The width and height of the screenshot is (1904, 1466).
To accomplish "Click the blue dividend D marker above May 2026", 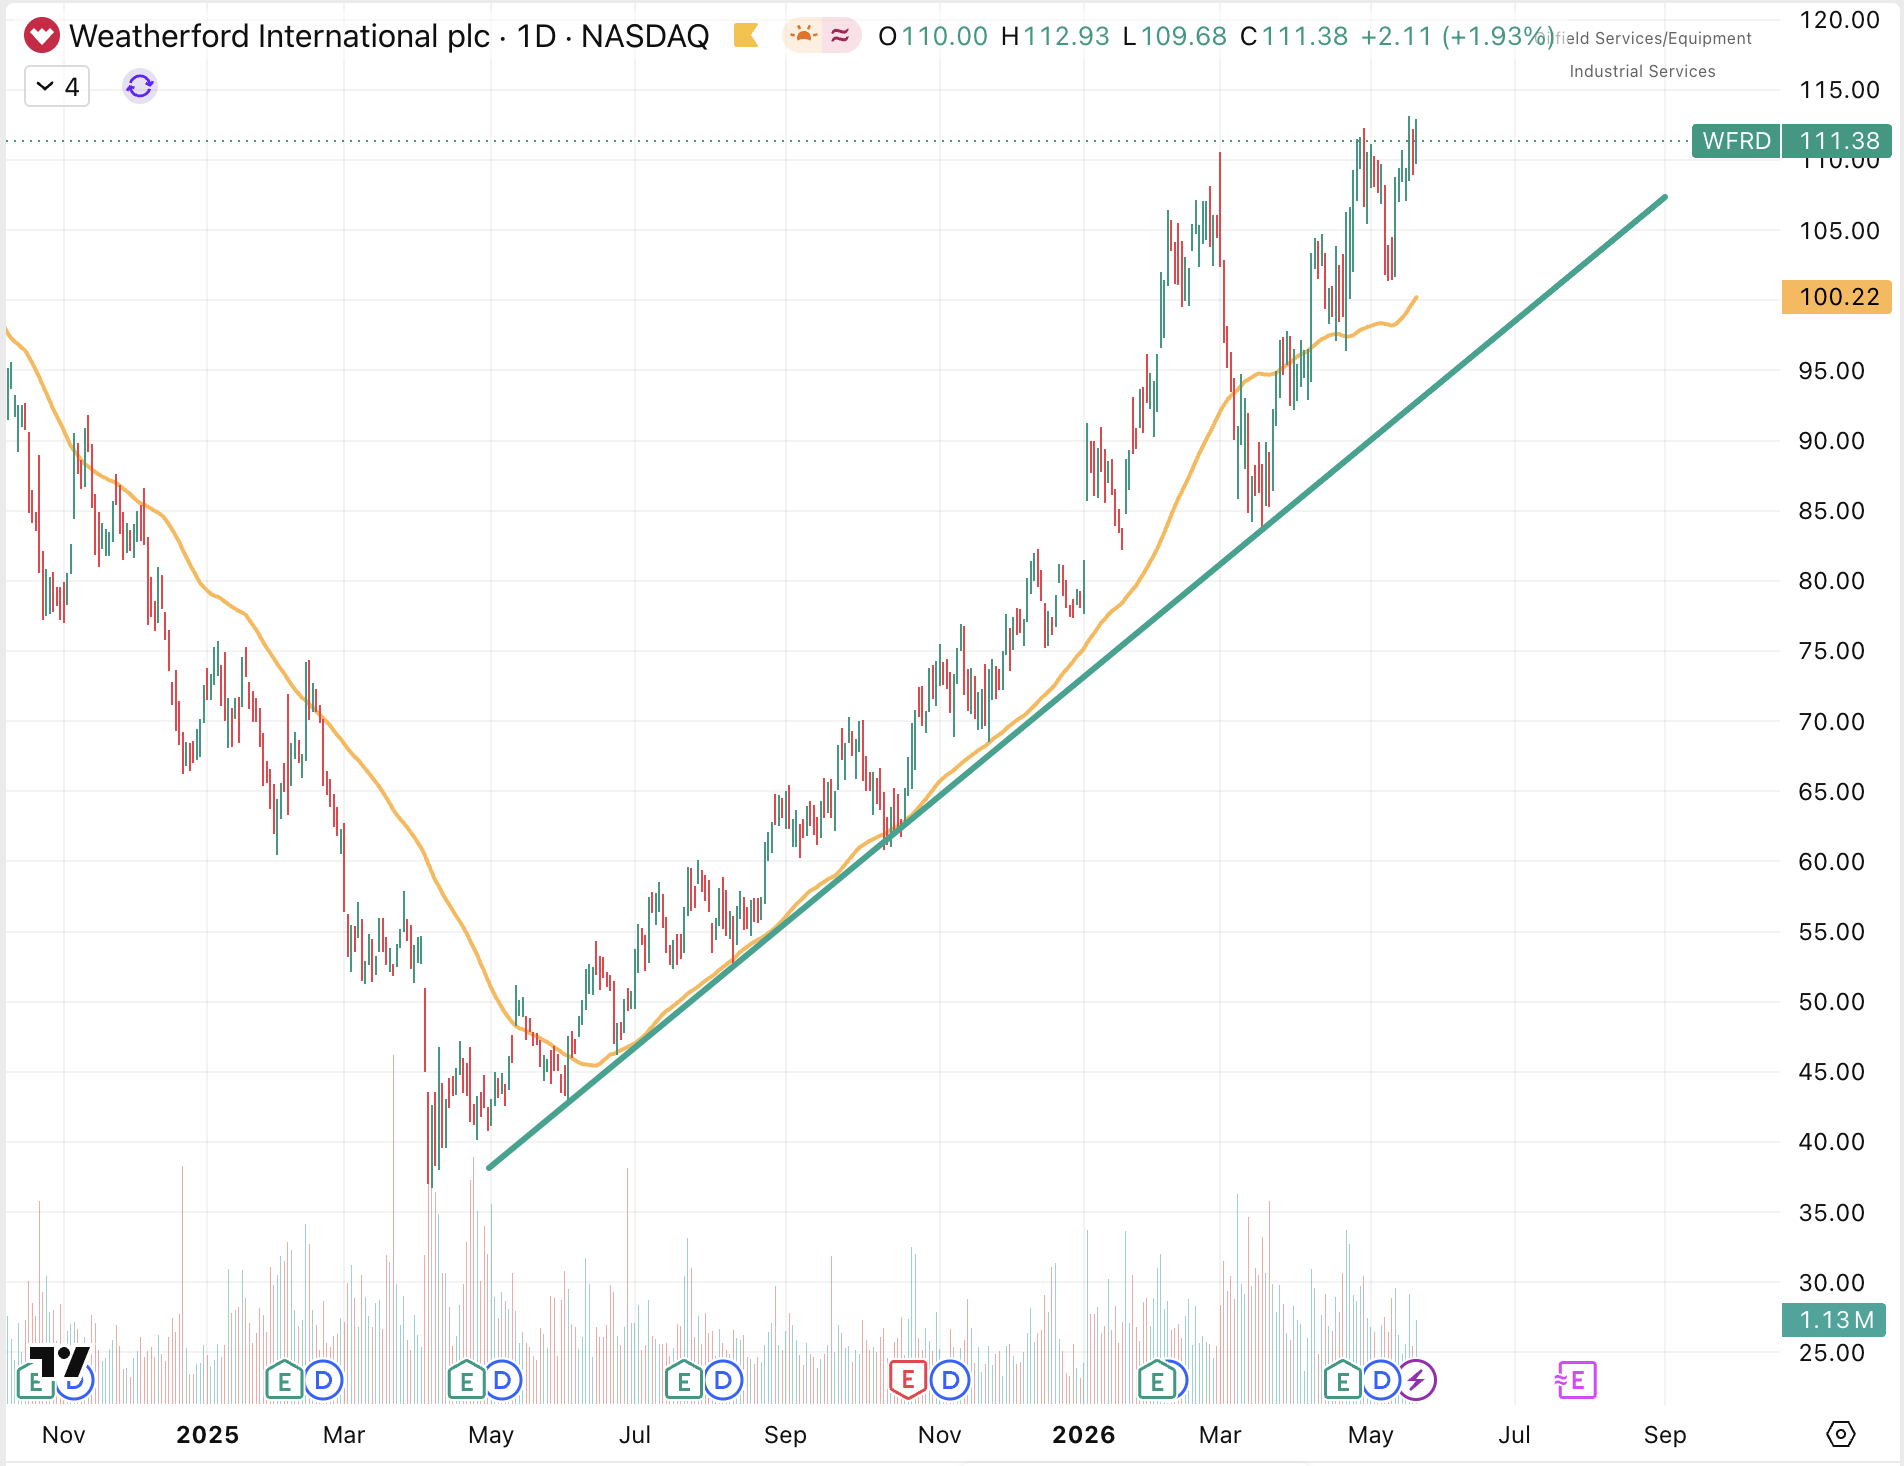I will point(1381,1381).
